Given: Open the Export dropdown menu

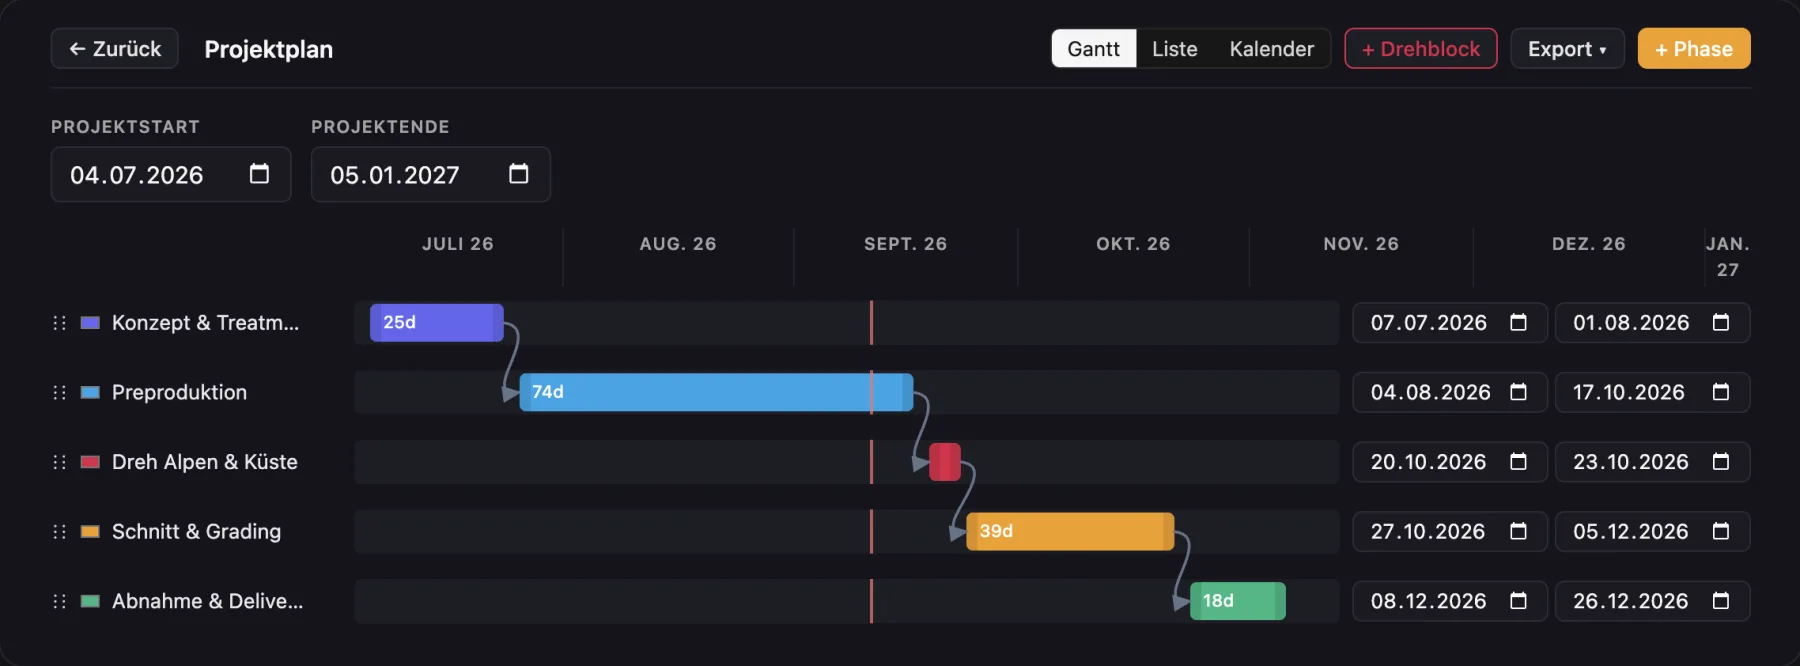Looking at the screenshot, I should pos(1567,48).
